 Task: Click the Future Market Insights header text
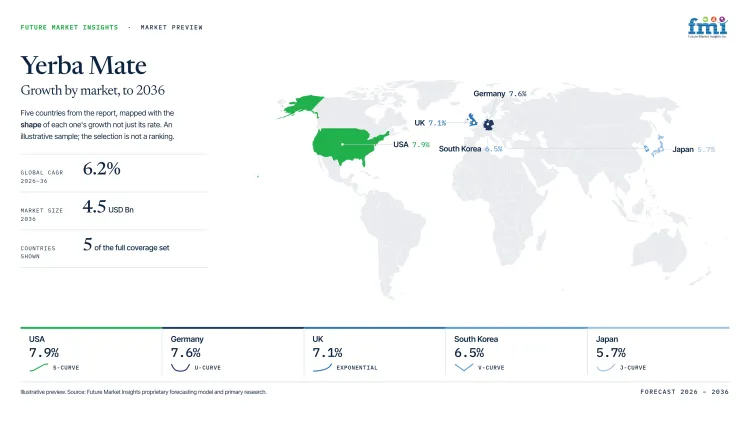(x=69, y=27)
